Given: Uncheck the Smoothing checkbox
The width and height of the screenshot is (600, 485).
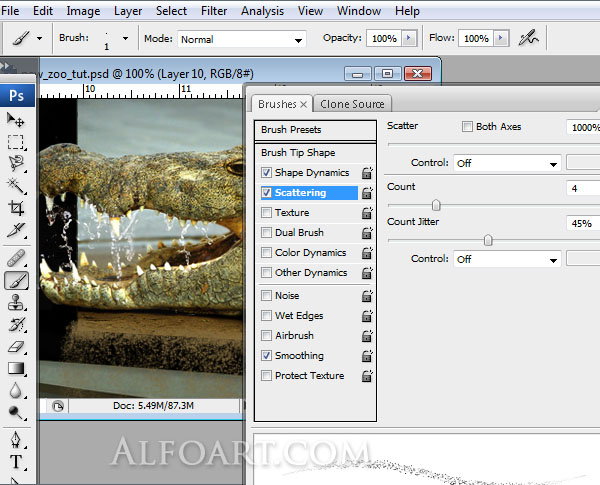Looking at the screenshot, I should [266, 356].
